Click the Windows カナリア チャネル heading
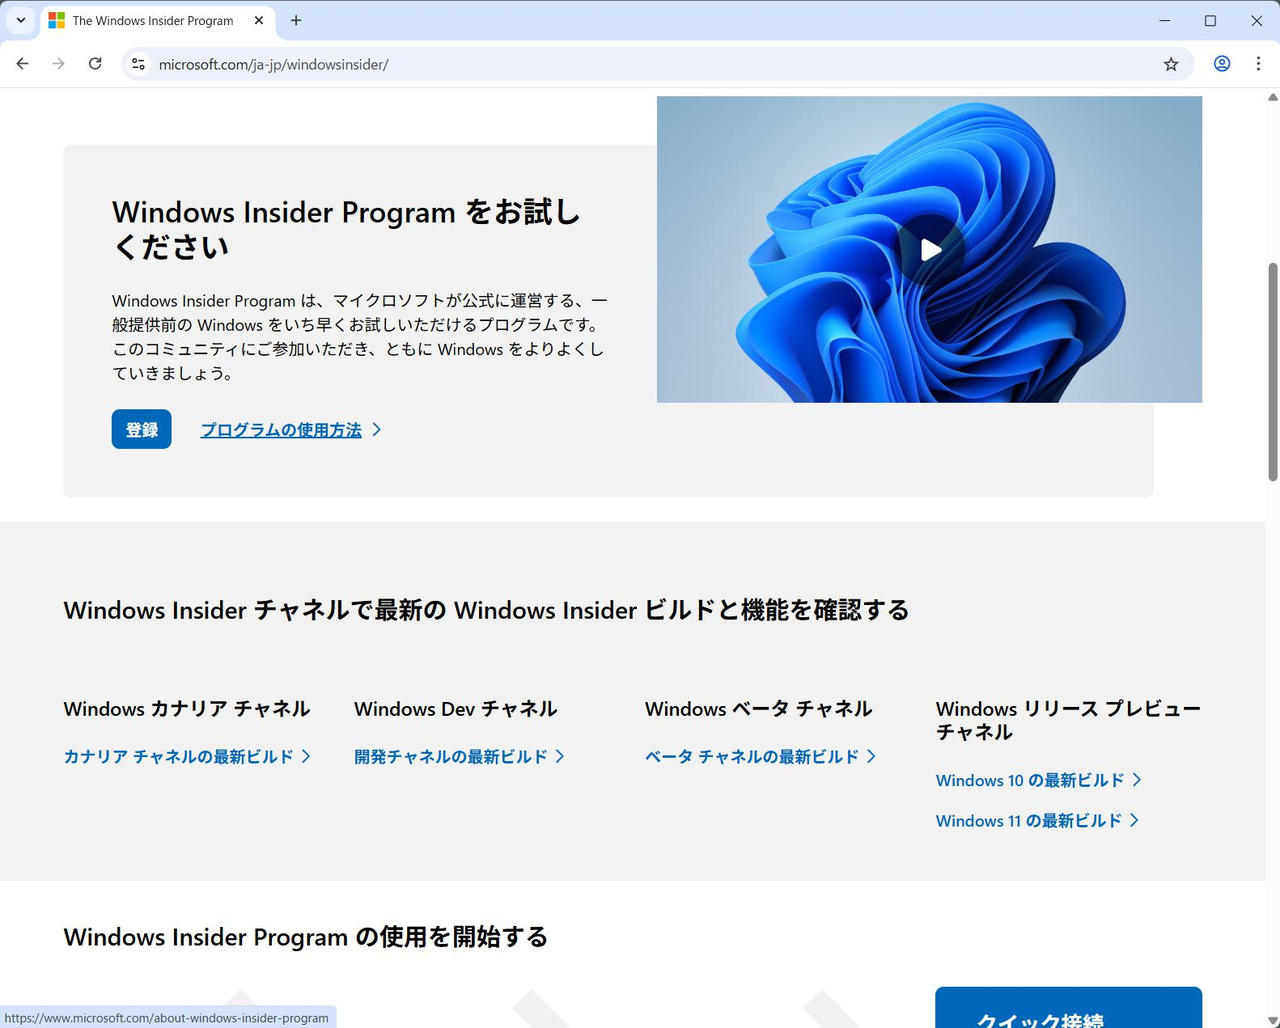The image size is (1280, 1028). [x=187, y=709]
